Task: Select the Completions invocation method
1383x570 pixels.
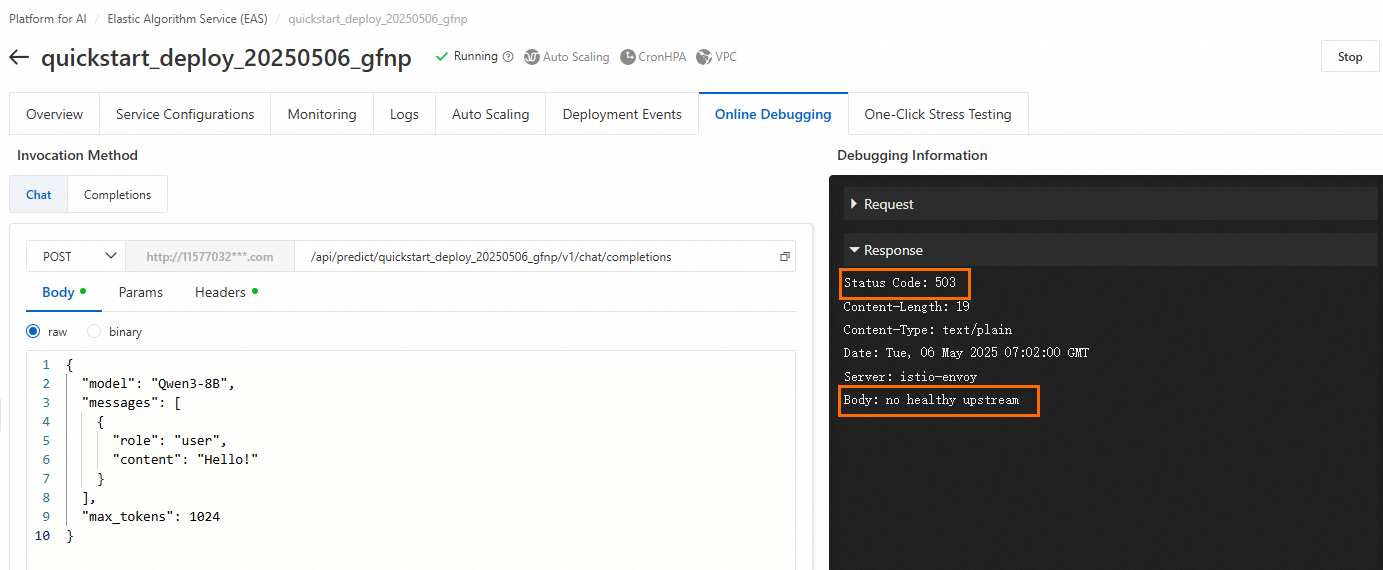Action: pyautogui.click(x=117, y=195)
